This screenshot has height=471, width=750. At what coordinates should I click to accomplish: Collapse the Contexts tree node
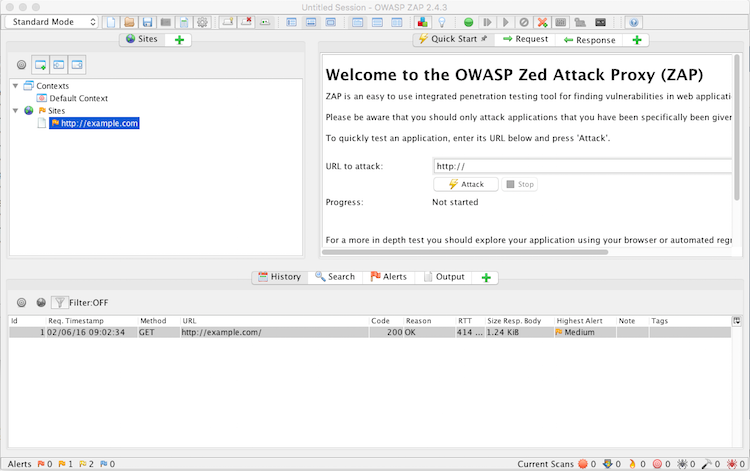(x=15, y=86)
